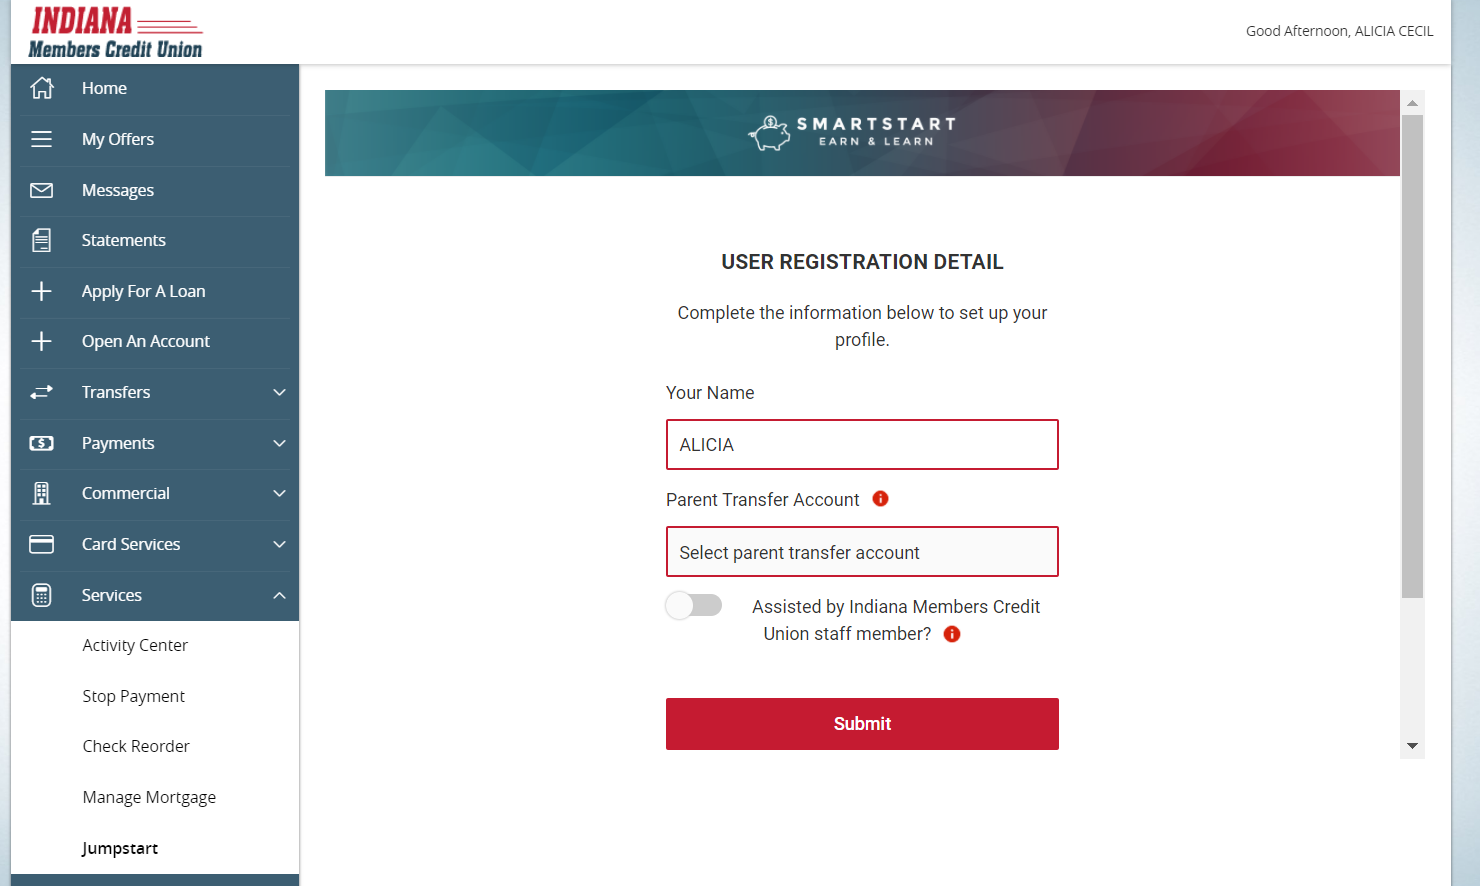The image size is (1480, 886).
Task: Click the Commercial building icon
Action: click(42, 493)
